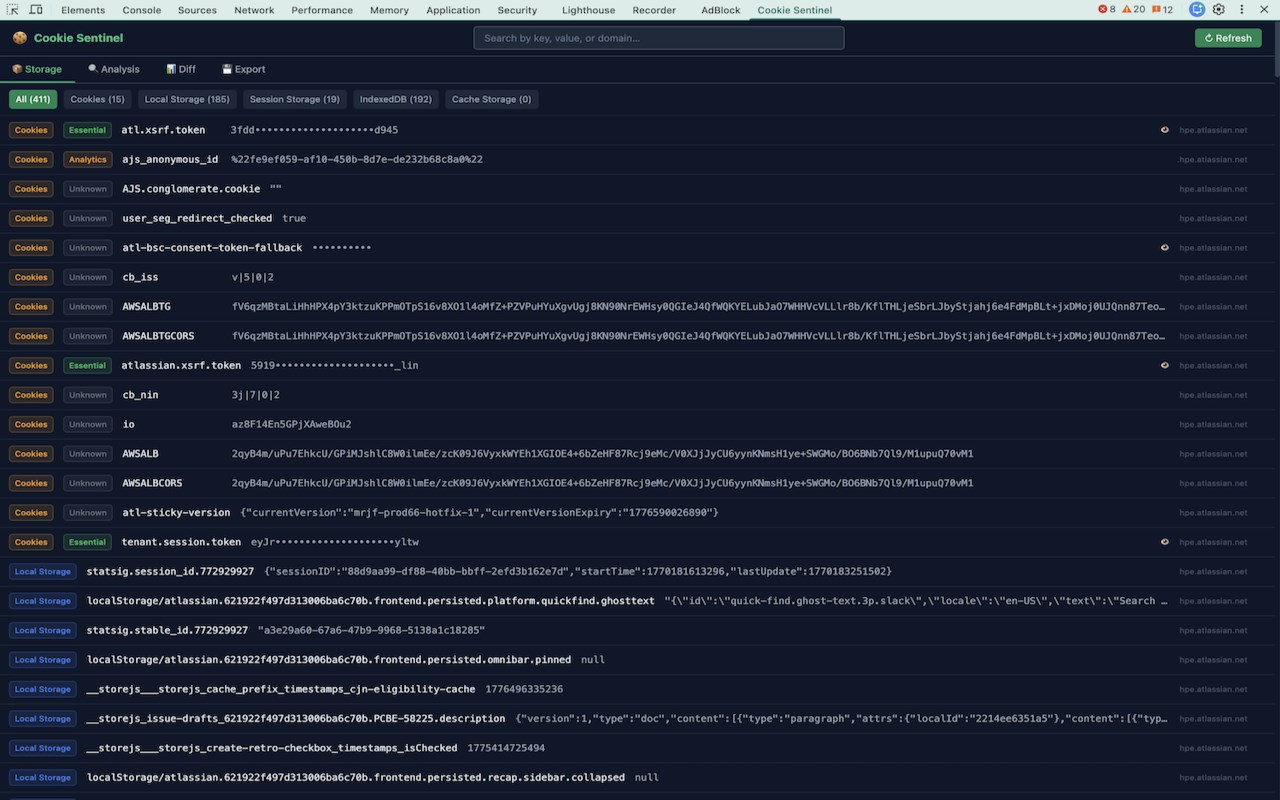
Task: Click the blue icon beside the settings gear
Action: click(1197, 10)
